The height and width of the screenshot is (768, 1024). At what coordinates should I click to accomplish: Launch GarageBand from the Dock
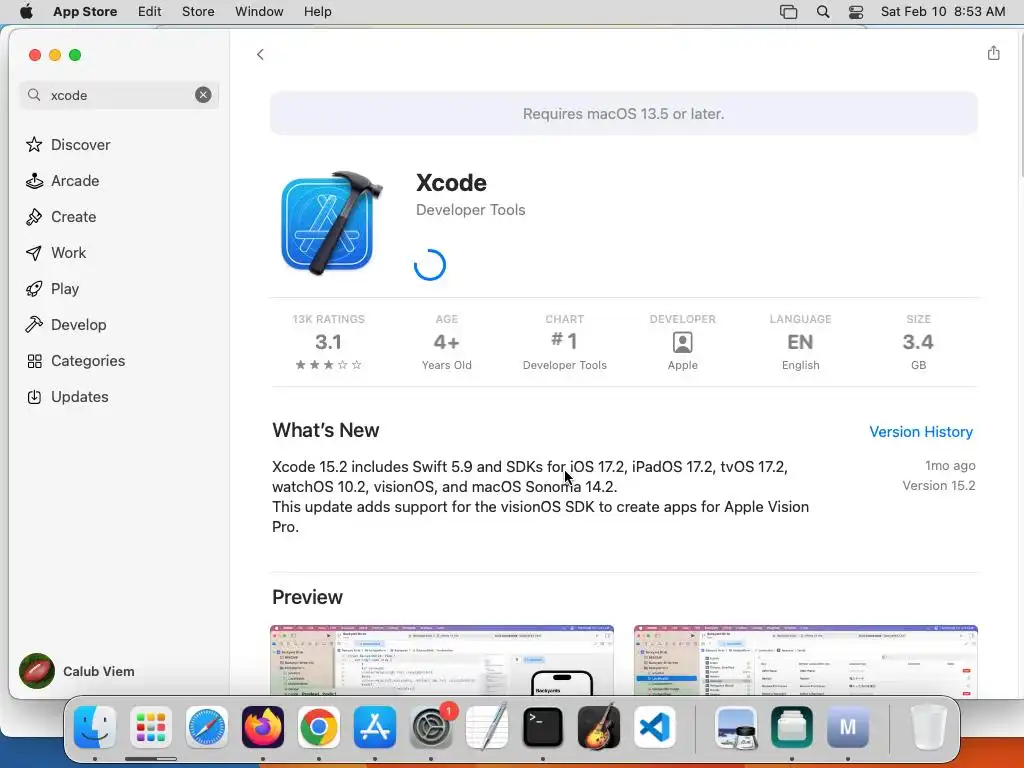pyautogui.click(x=599, y=727)
